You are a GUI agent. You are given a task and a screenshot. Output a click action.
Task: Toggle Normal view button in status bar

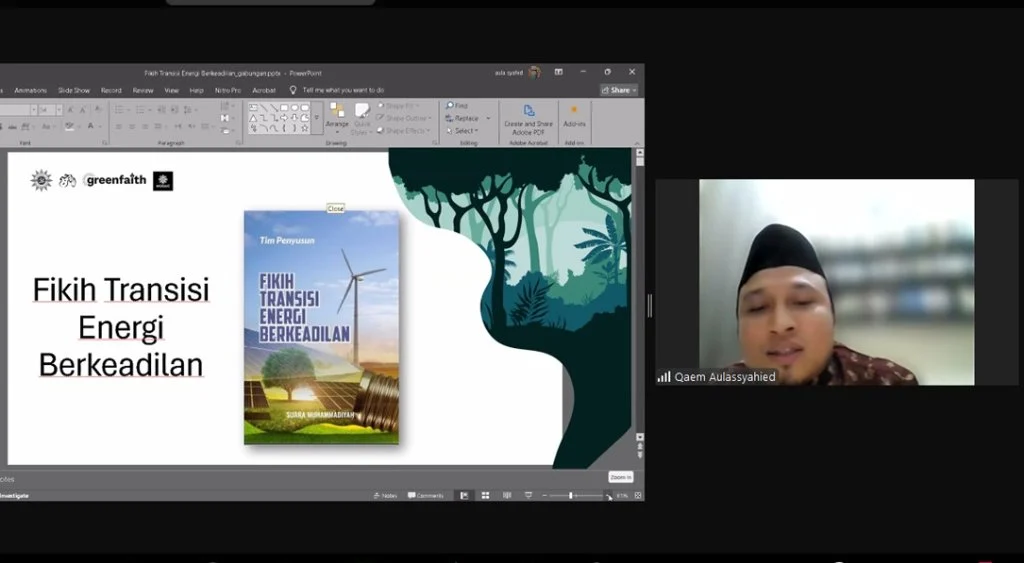tap(462, 495)
